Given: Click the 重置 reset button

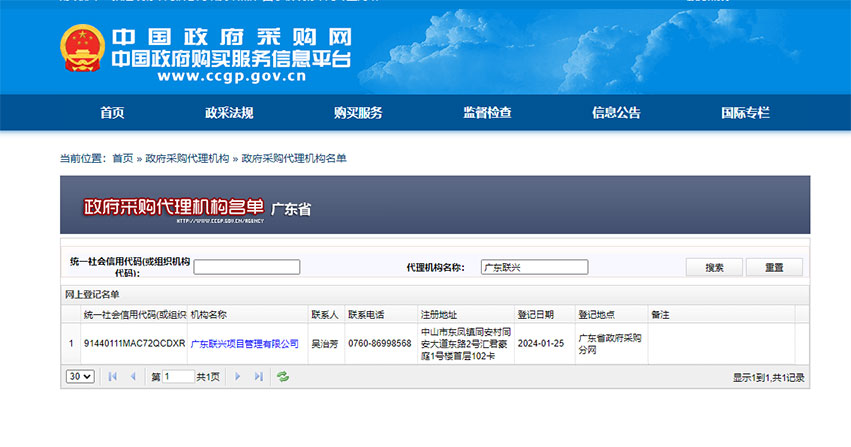Looking at the screenshot, I should pyautogui.click(x=774, y=267).
